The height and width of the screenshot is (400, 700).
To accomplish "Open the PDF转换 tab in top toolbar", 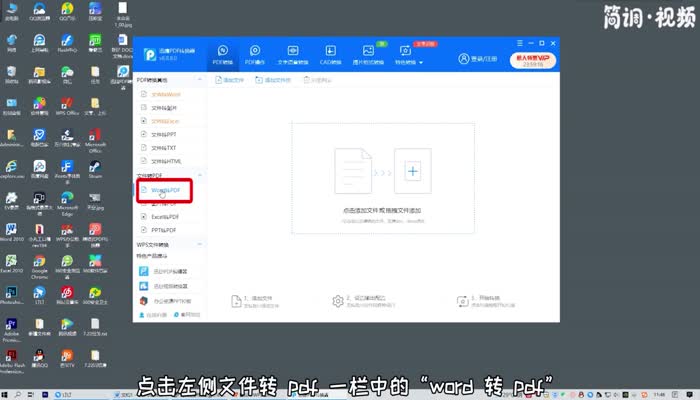I will (223, 55).
